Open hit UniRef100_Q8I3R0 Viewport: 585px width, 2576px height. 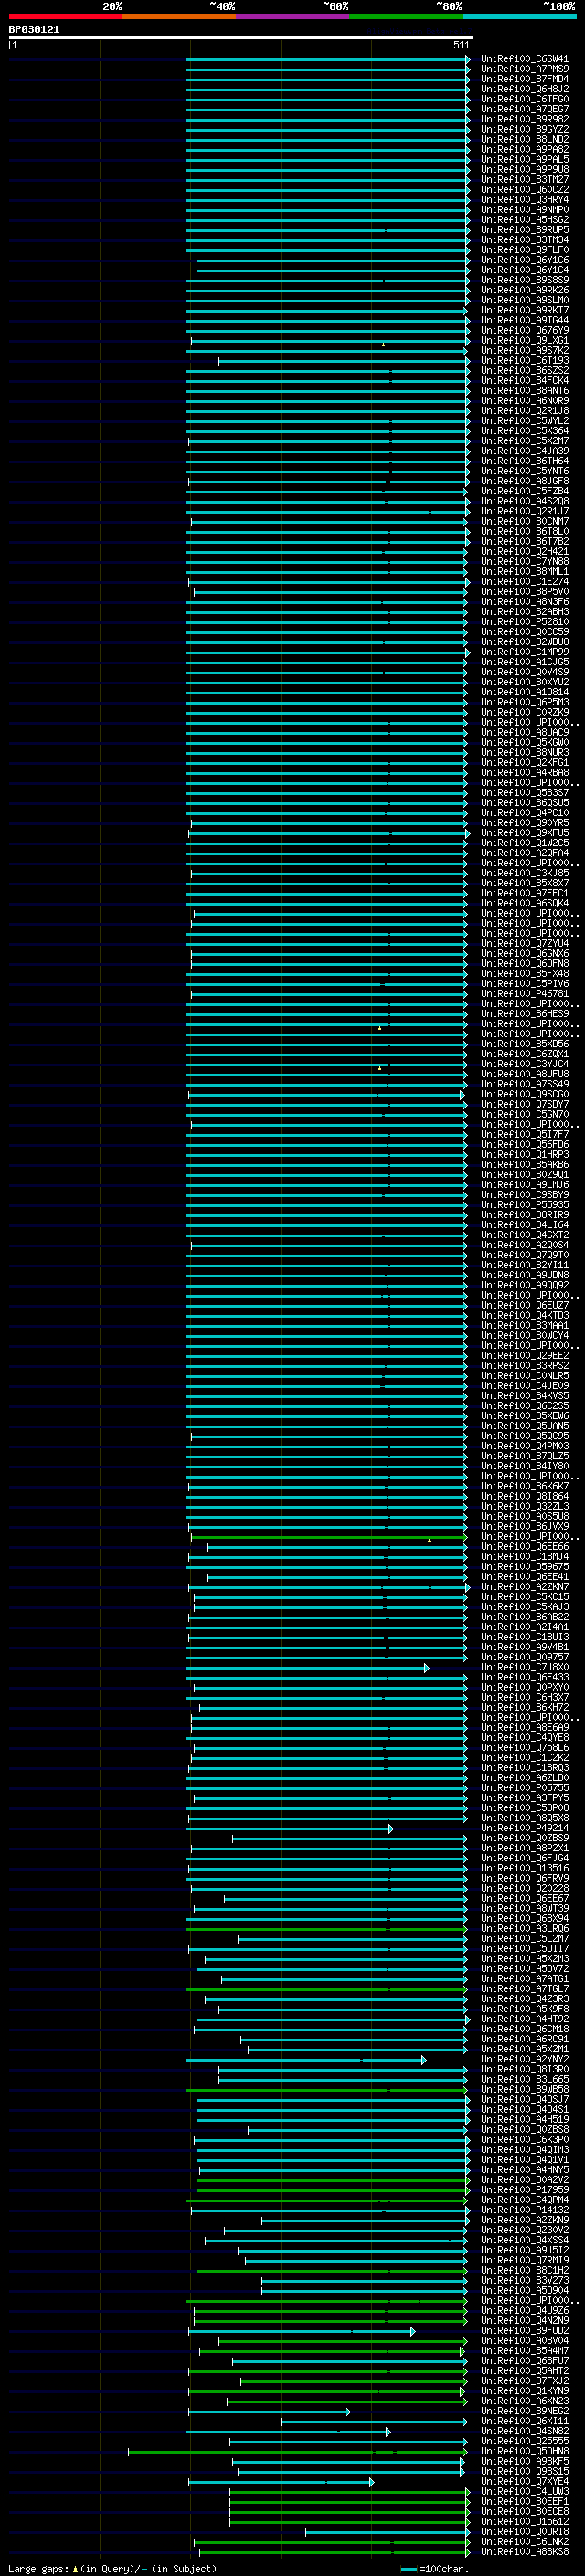(x=525, y=2069)
